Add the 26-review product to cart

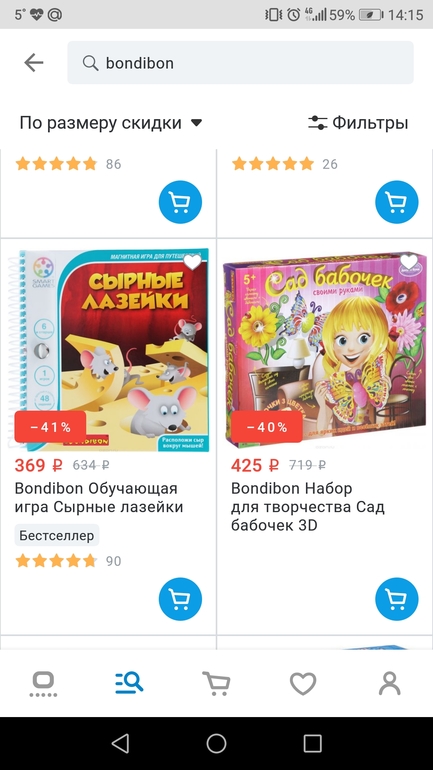coord(397,202)
